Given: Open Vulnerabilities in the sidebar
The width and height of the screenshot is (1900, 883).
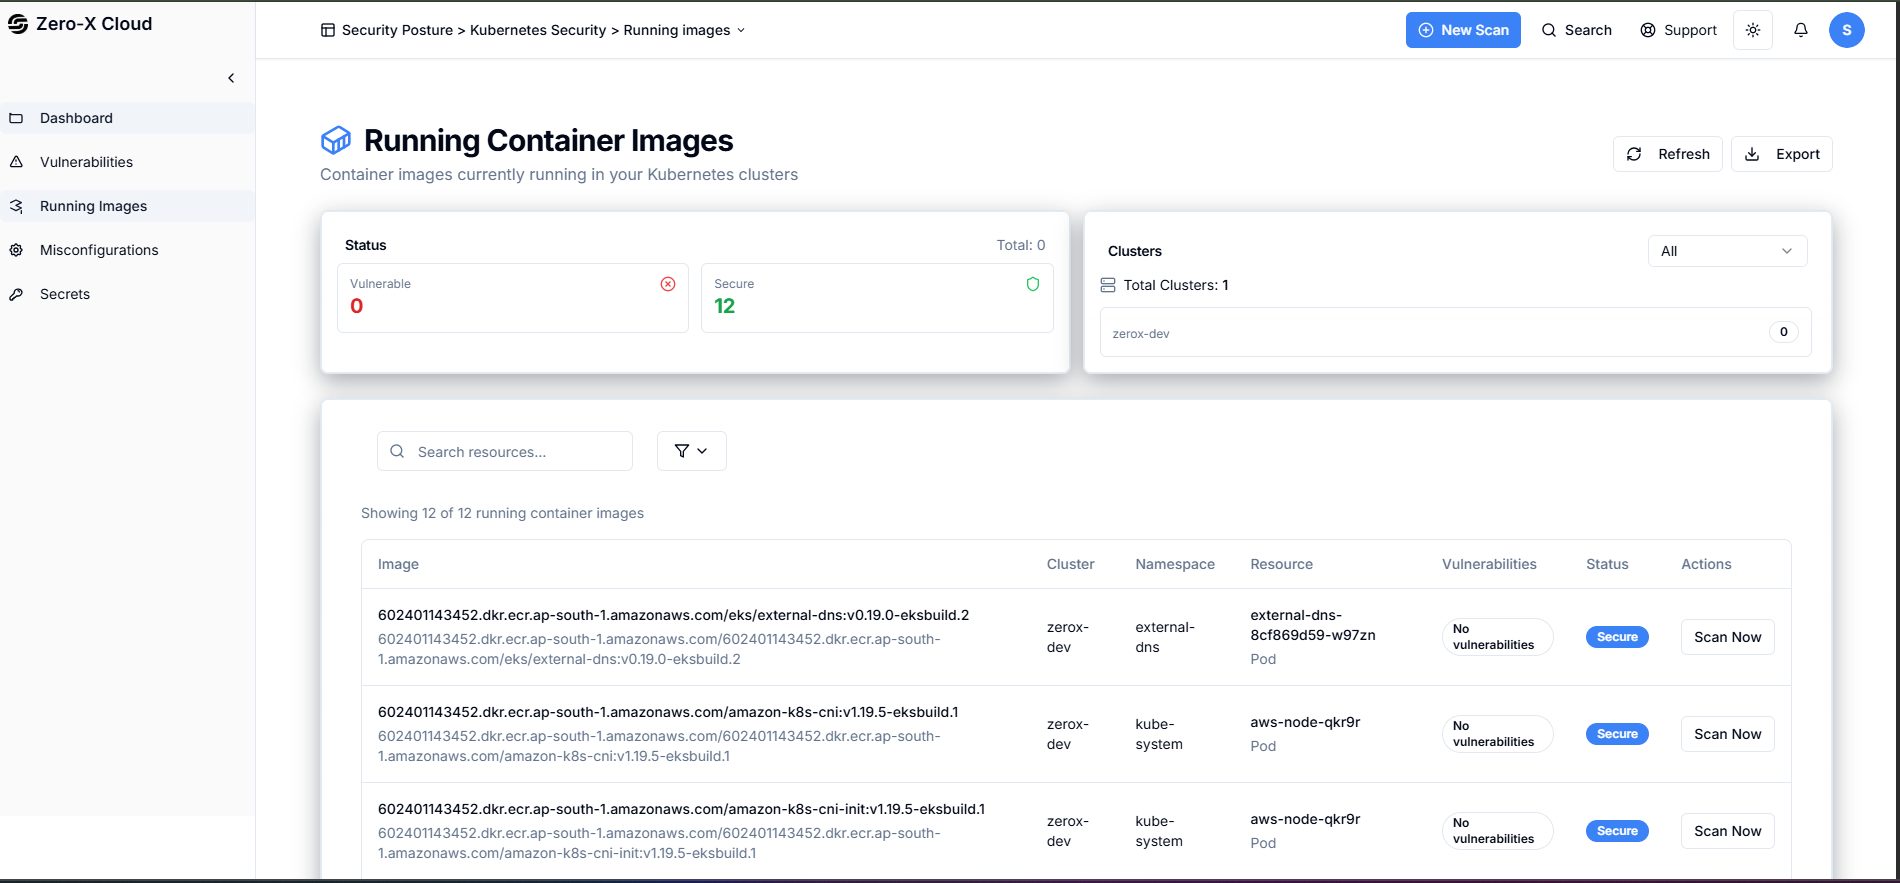Looking at the screenshot, I should click(x=127, y=162).
